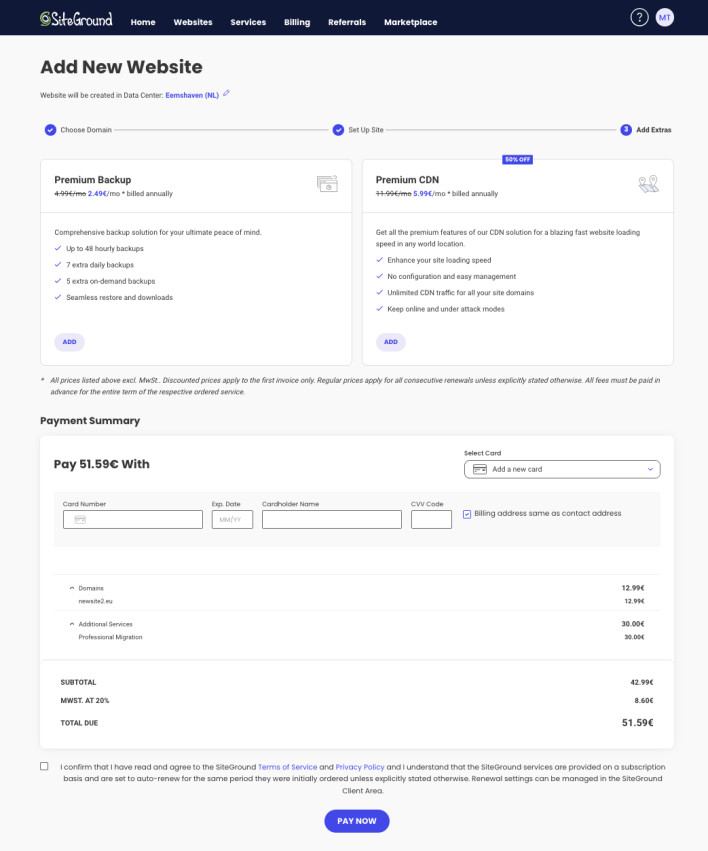Click the 50% OFF badge
This screenshot has height=851, width=708.
coord(517,160)
